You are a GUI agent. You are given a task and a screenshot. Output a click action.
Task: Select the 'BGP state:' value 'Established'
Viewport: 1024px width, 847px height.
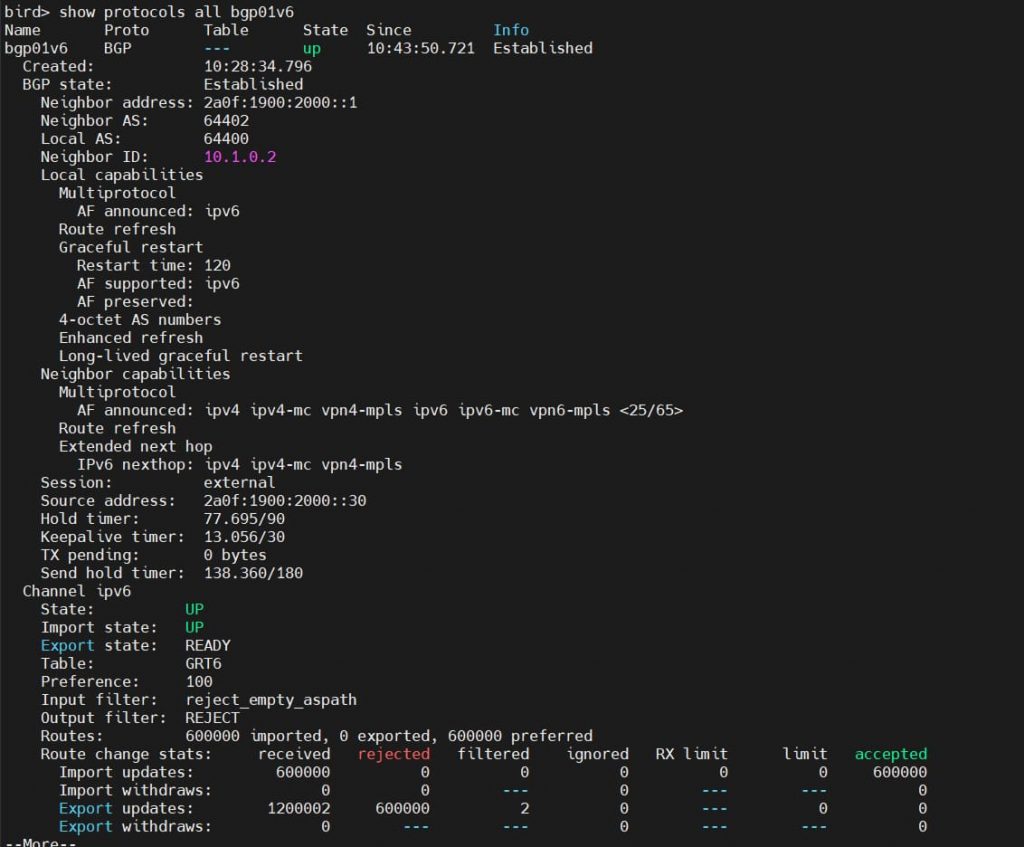[x=253, y=85]
